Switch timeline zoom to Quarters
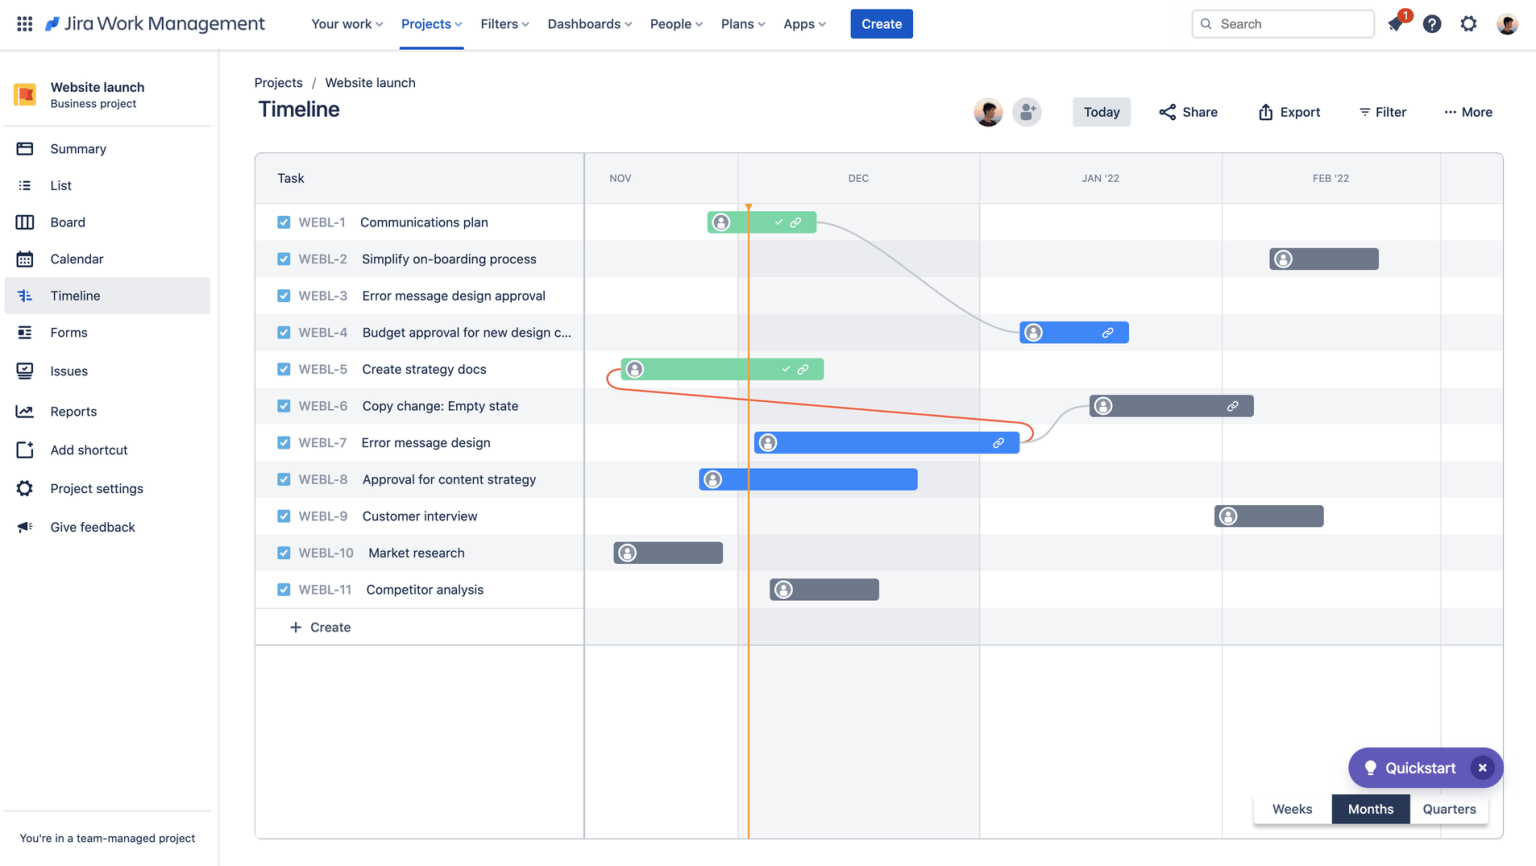 [1449, 809]
